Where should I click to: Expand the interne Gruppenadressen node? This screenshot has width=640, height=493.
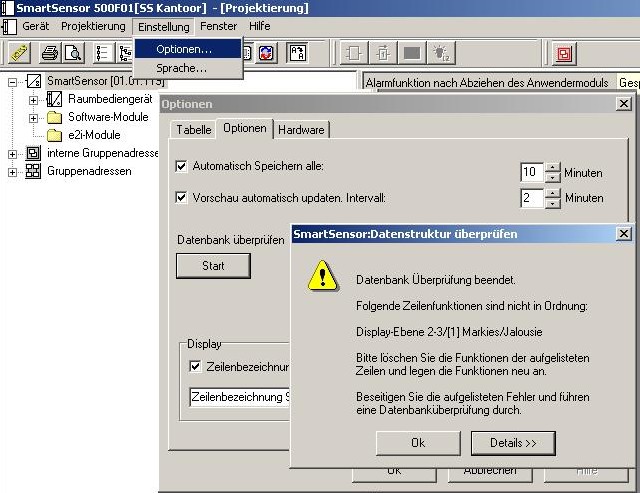(x=13, y=153)
